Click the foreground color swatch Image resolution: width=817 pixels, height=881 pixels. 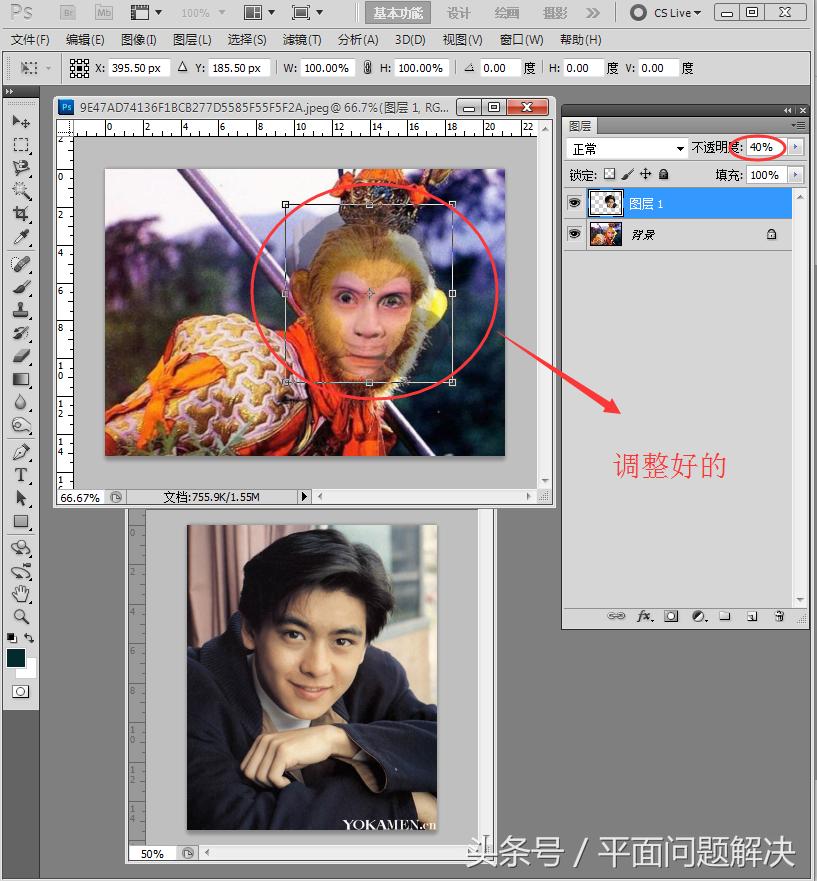pos(16,658)
